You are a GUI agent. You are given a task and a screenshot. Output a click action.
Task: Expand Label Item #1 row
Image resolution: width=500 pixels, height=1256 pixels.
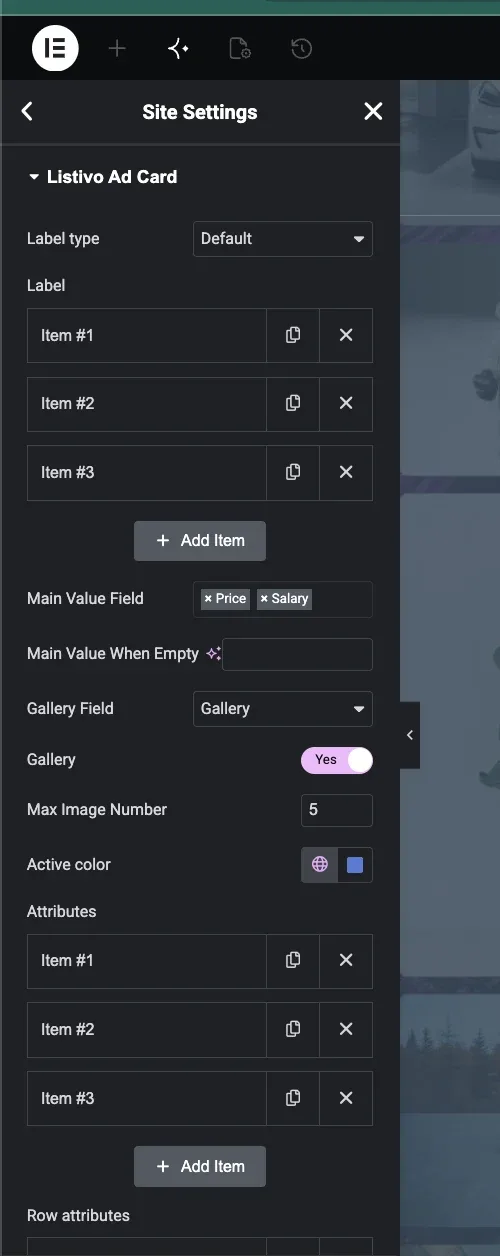point(147,335)
